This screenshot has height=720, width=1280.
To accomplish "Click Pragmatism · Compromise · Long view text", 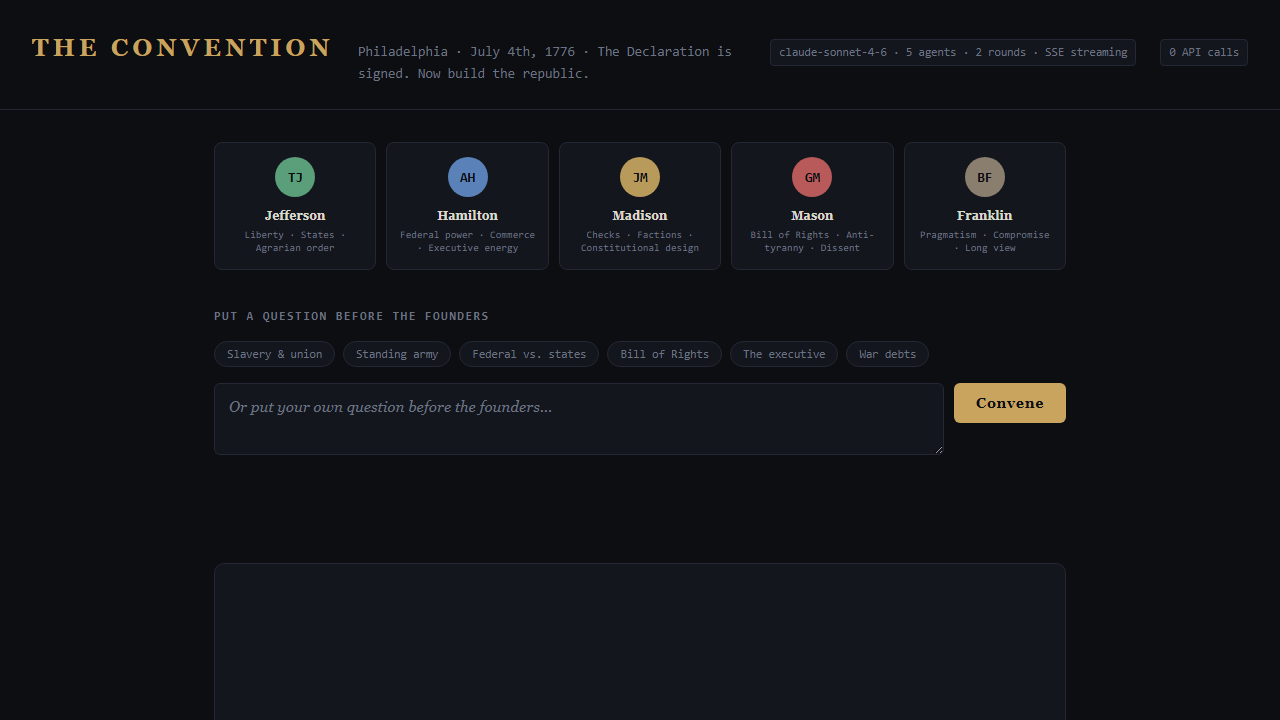I will point(985,241).
